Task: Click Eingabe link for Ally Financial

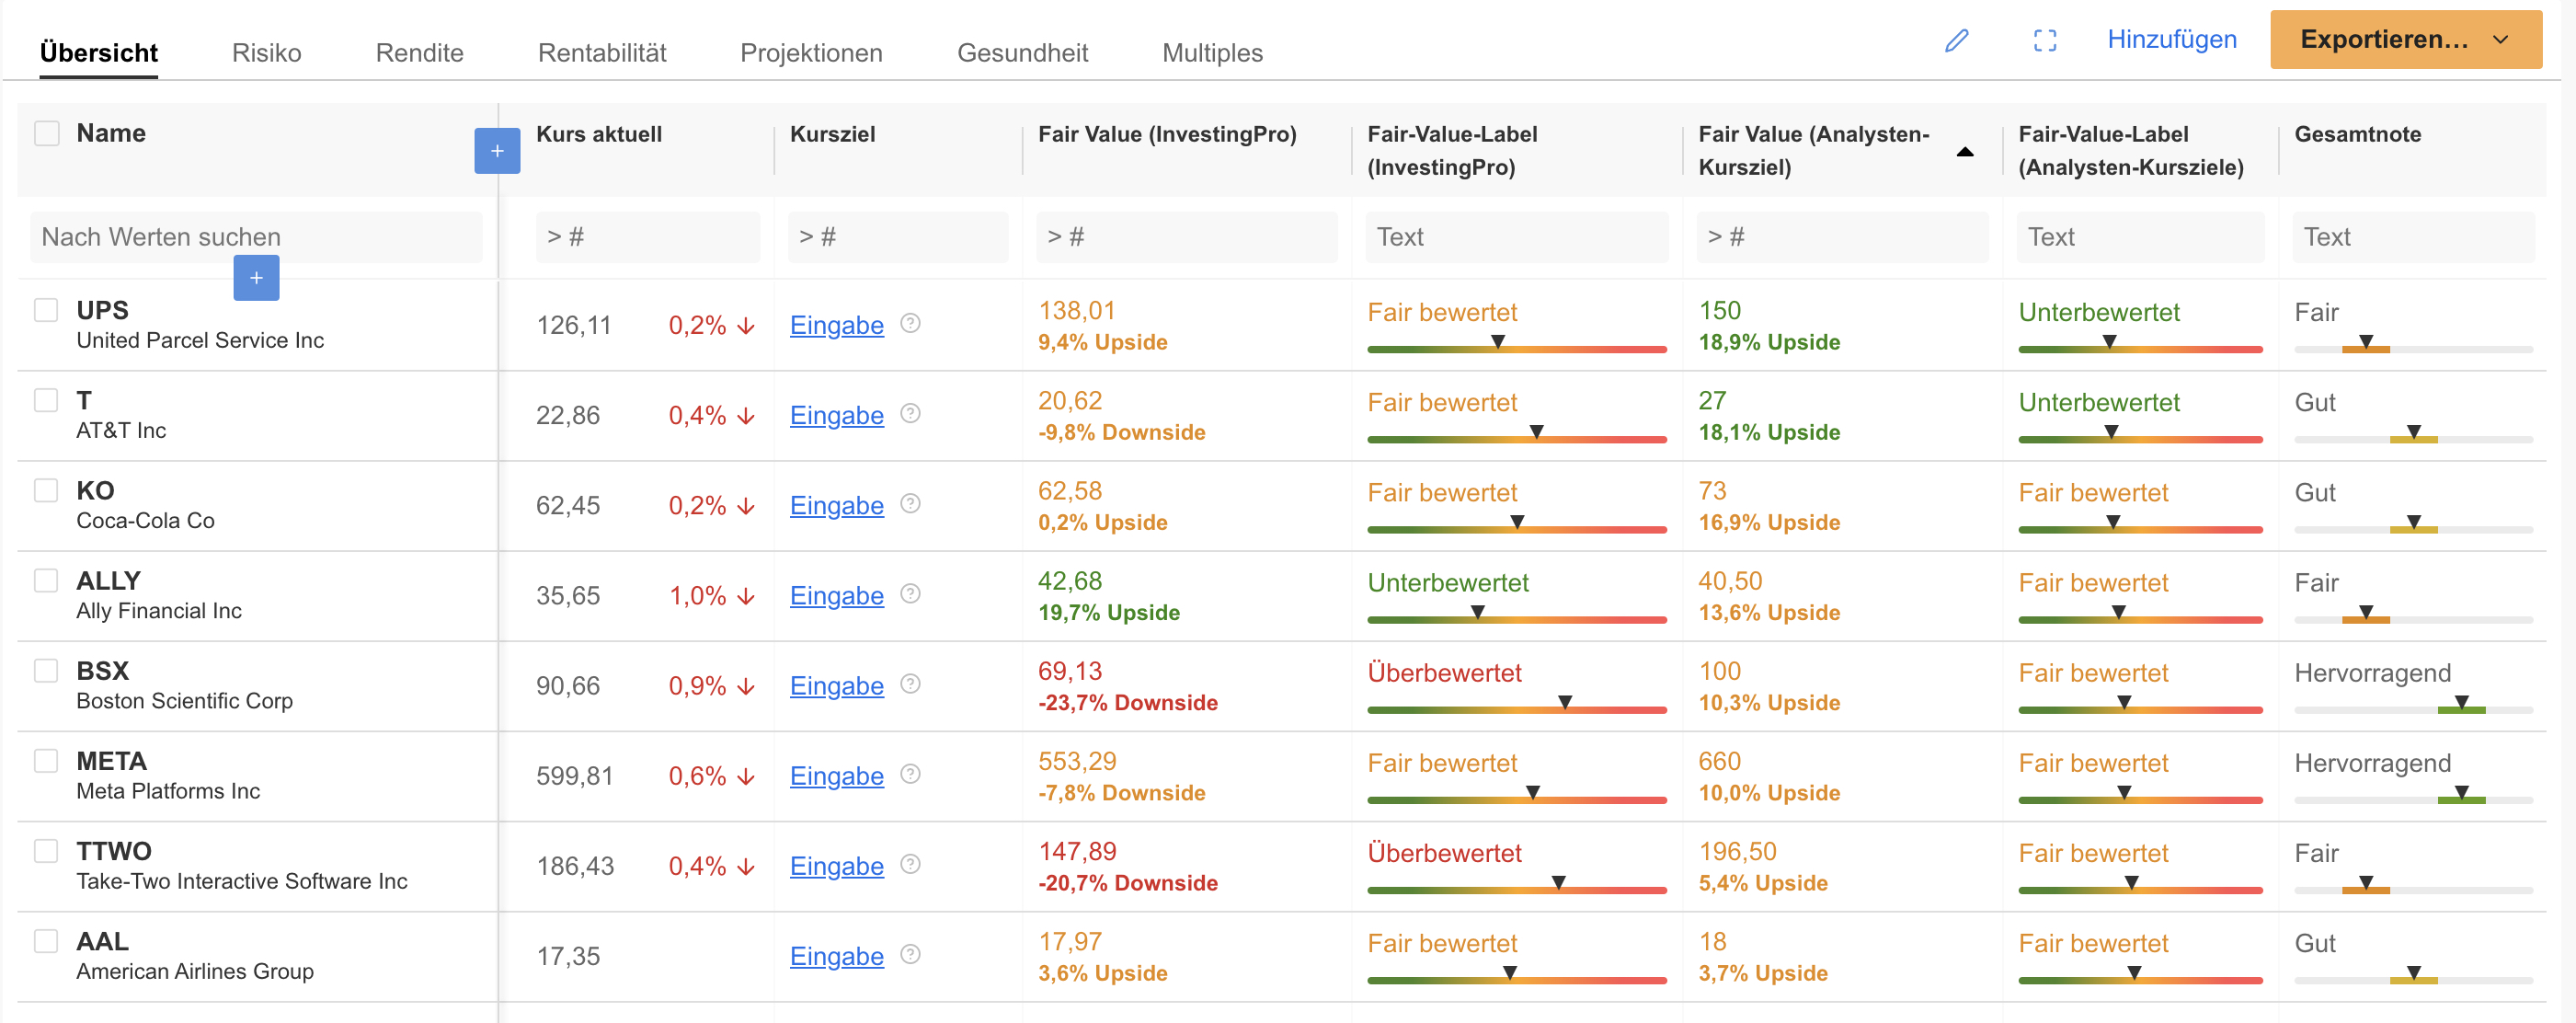Action: click(x=837, y=596)
